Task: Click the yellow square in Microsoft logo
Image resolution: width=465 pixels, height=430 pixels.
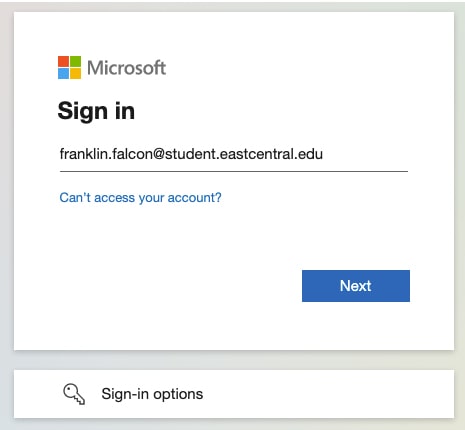Action: [x=75, y=74]
